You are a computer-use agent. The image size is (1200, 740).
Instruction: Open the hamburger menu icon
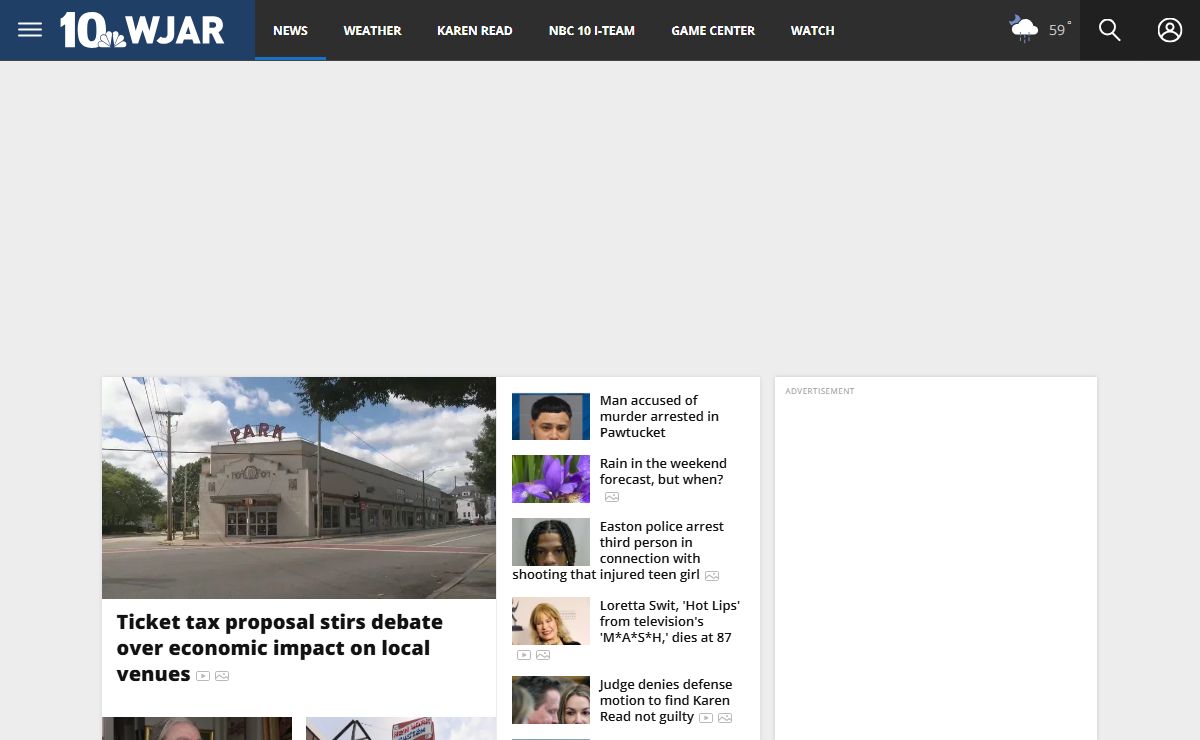pos(30,30)
